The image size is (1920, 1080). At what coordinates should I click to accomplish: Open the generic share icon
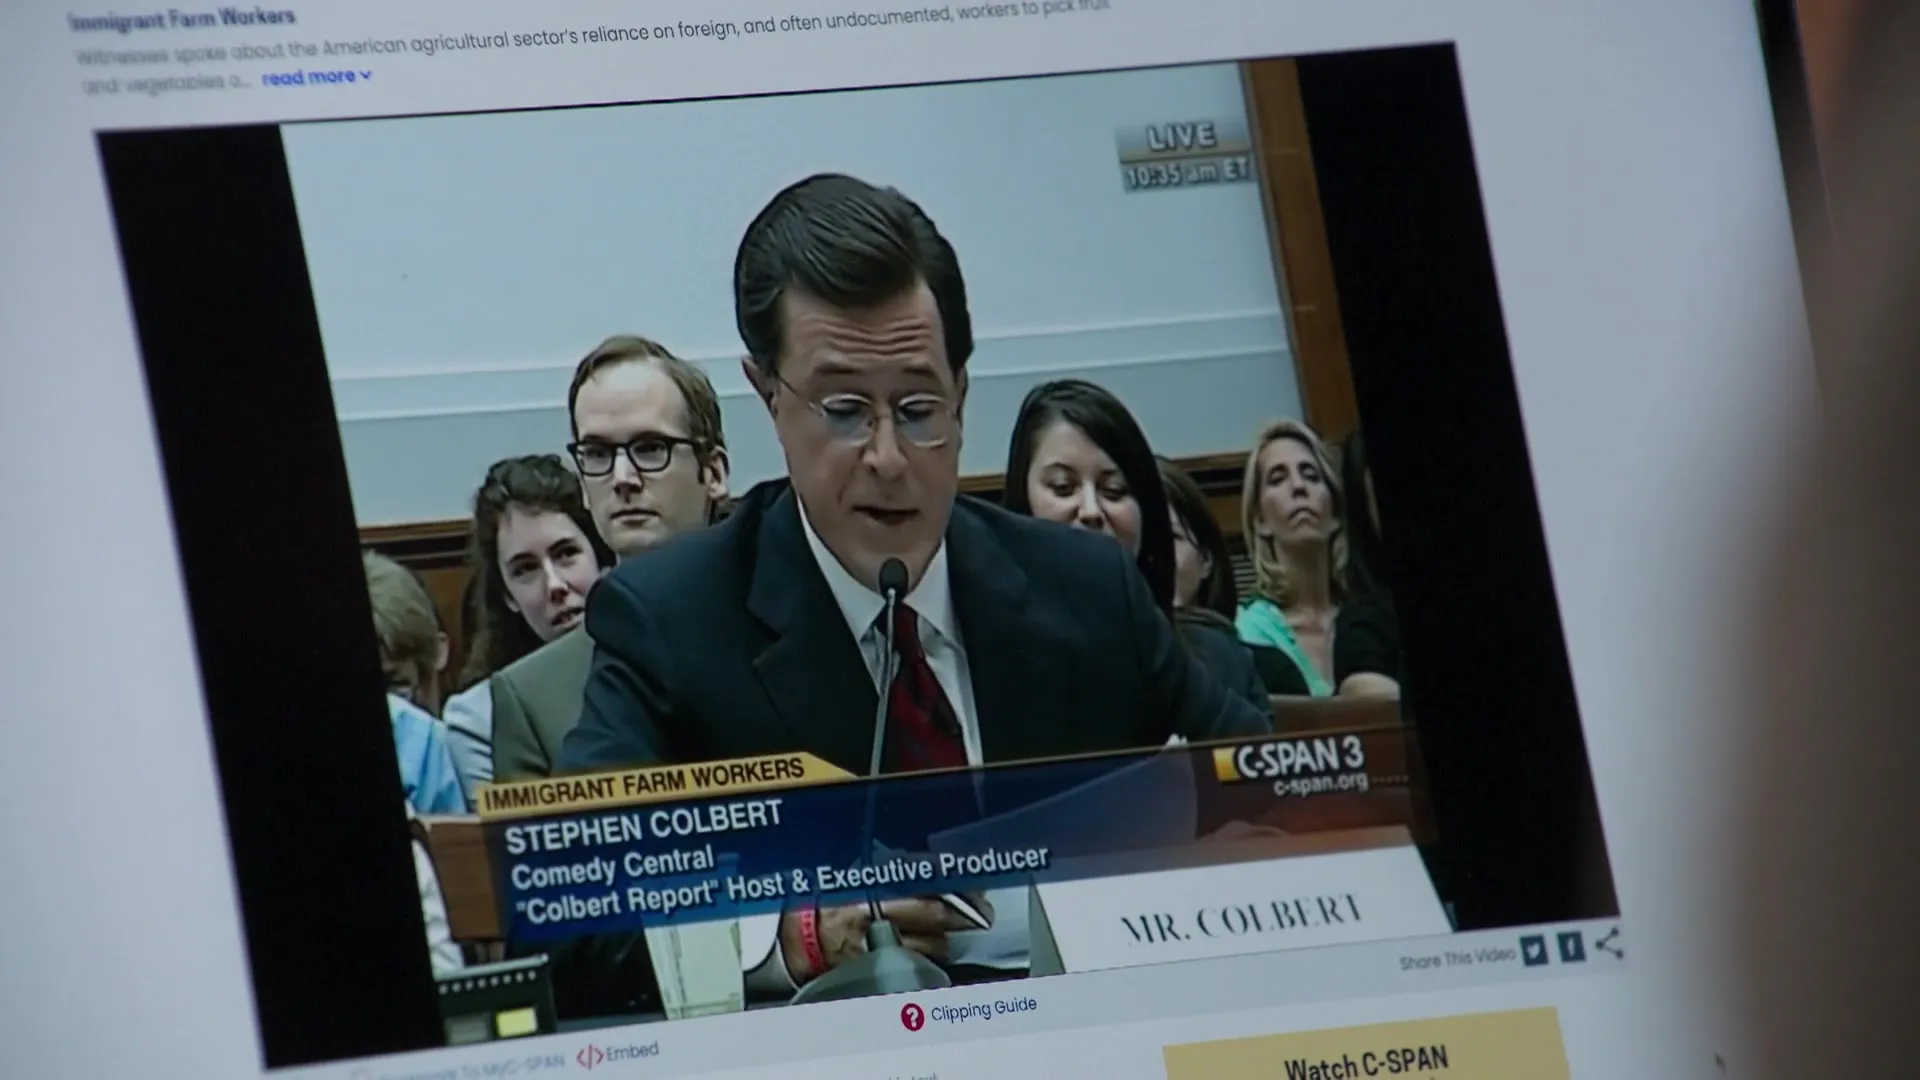tap(1609, 942)
